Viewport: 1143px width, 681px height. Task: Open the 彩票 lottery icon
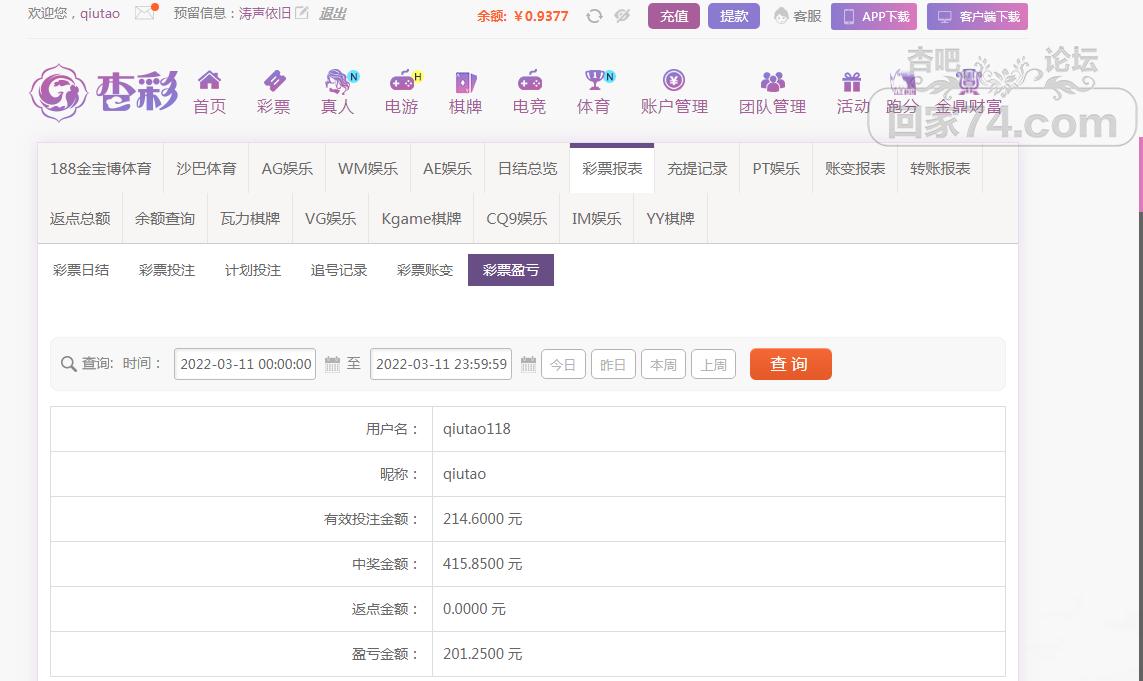(273, 81)
